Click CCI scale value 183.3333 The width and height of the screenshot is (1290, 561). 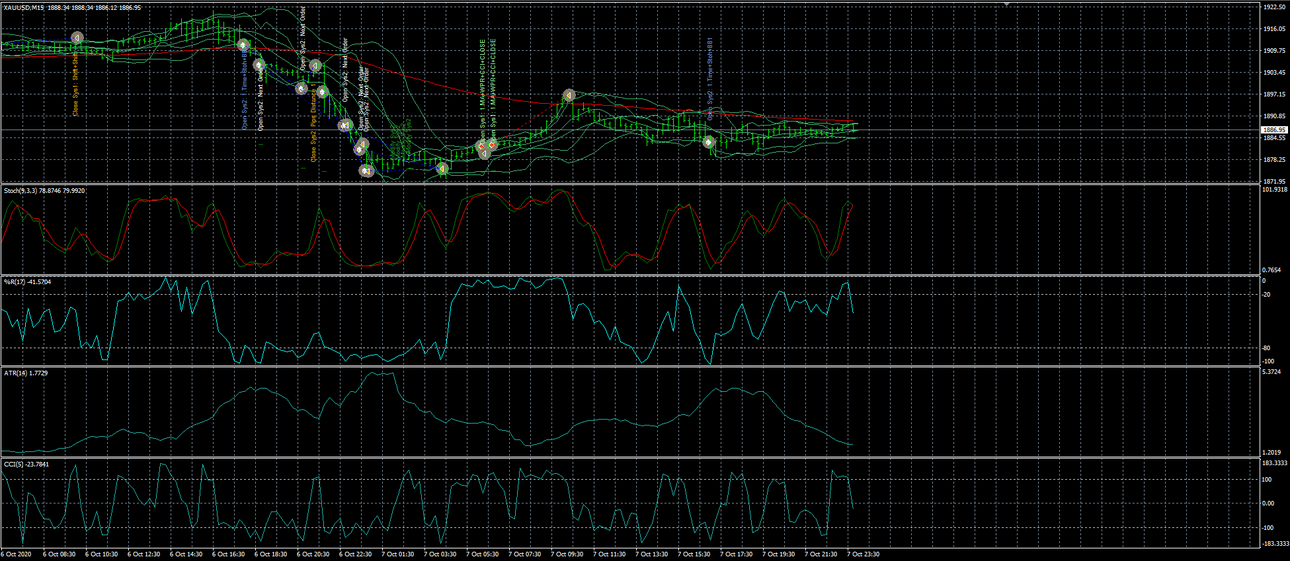[x=1275, y=464]
